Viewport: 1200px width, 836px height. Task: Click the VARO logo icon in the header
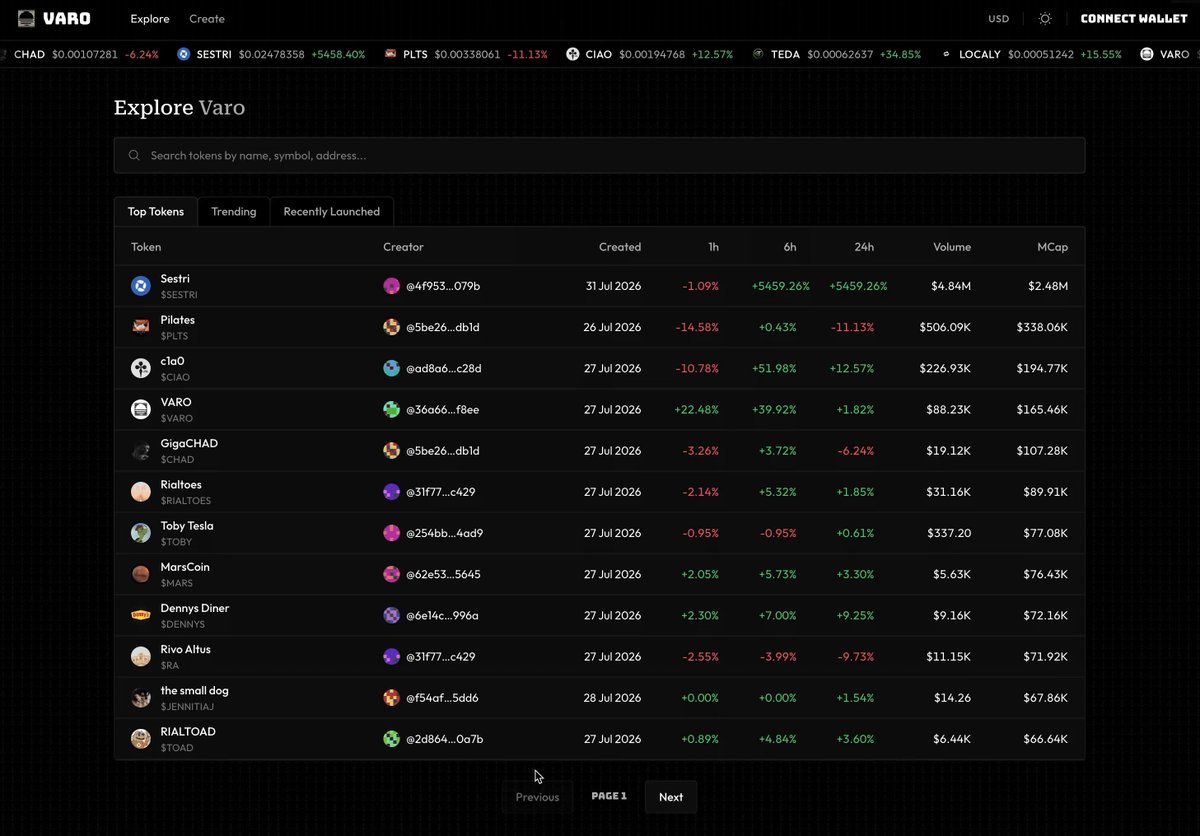point(26,18)
